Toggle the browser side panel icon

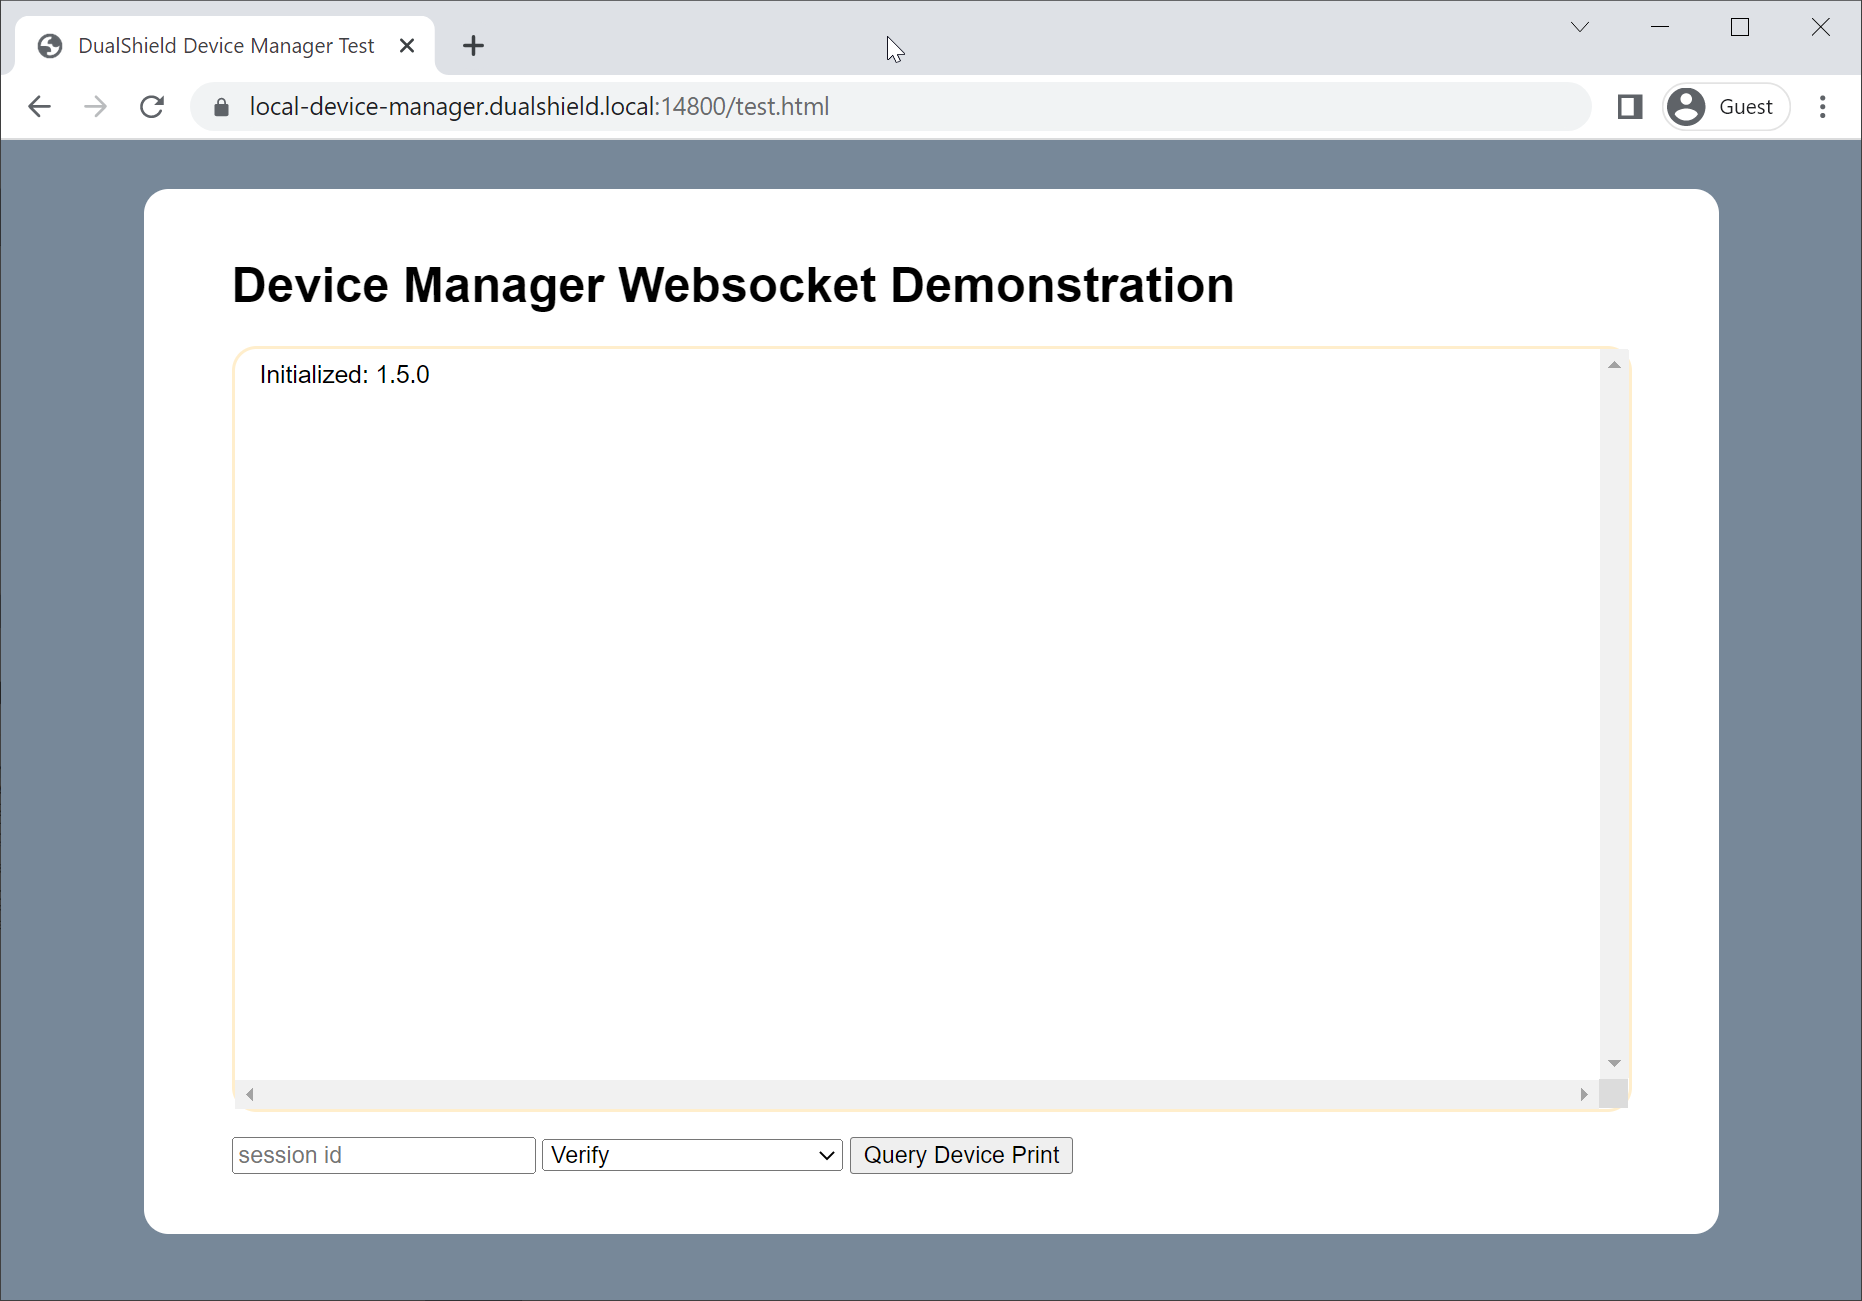1630,107
